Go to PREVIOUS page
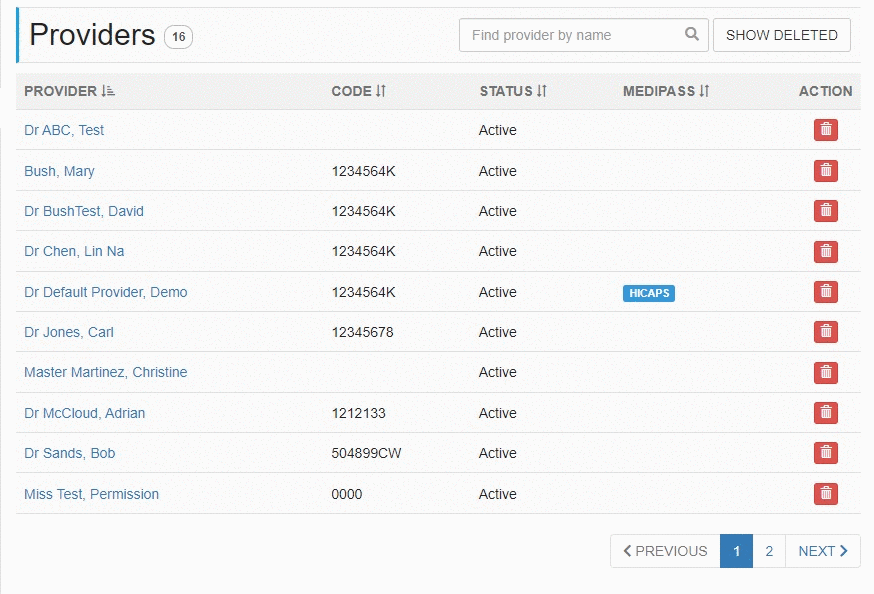 click(665, 551)
